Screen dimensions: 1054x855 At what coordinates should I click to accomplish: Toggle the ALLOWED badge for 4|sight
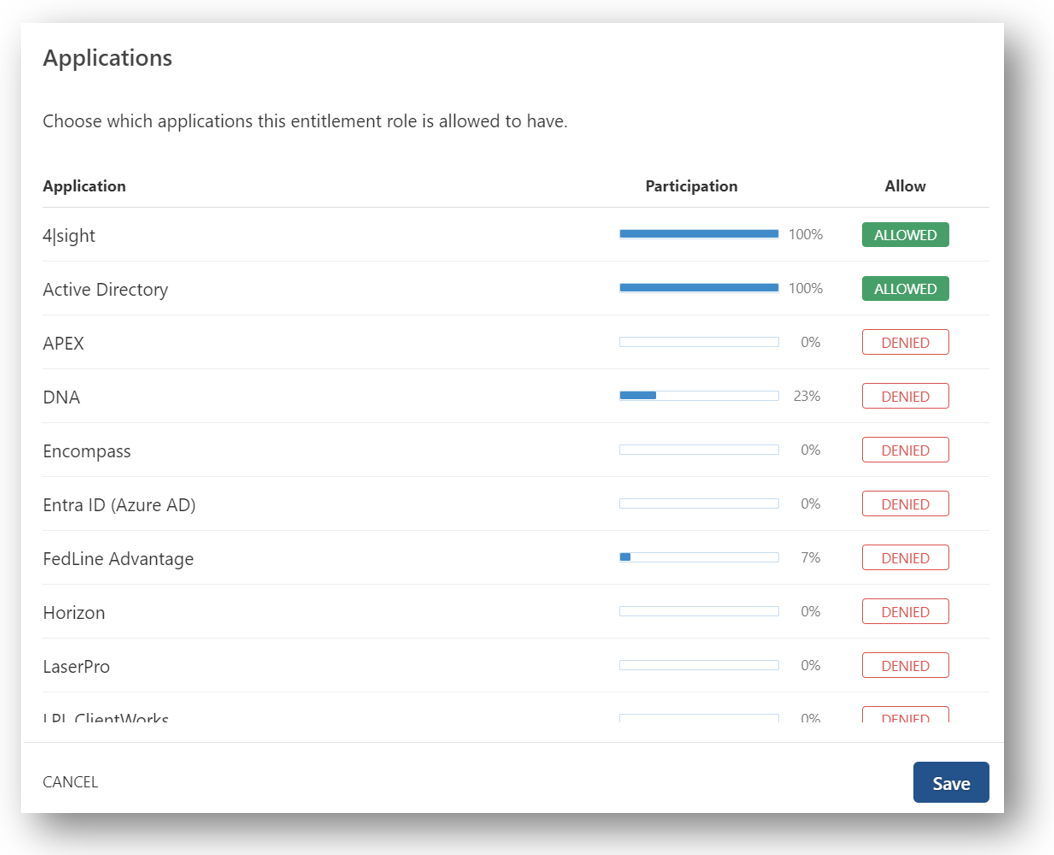click(x=905, y=235)
